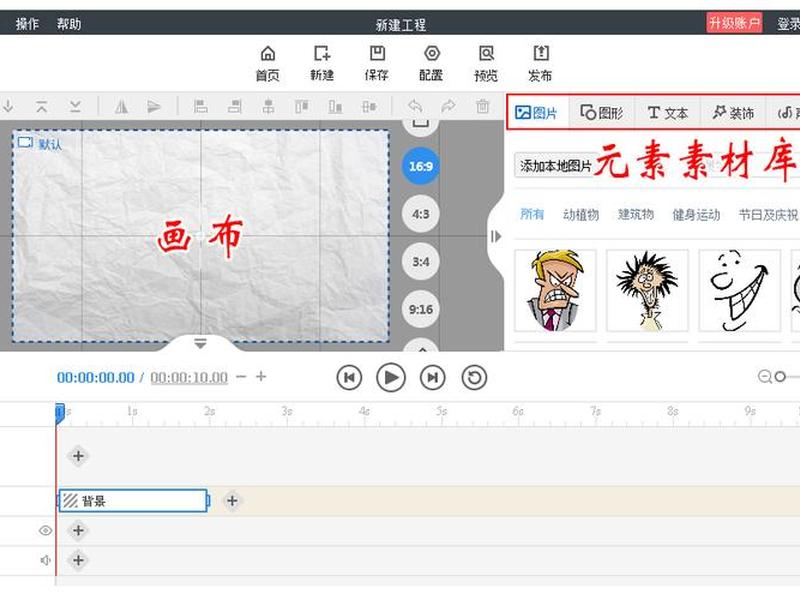Click the undo arrow in the toolbar

[x=415, y=107]
